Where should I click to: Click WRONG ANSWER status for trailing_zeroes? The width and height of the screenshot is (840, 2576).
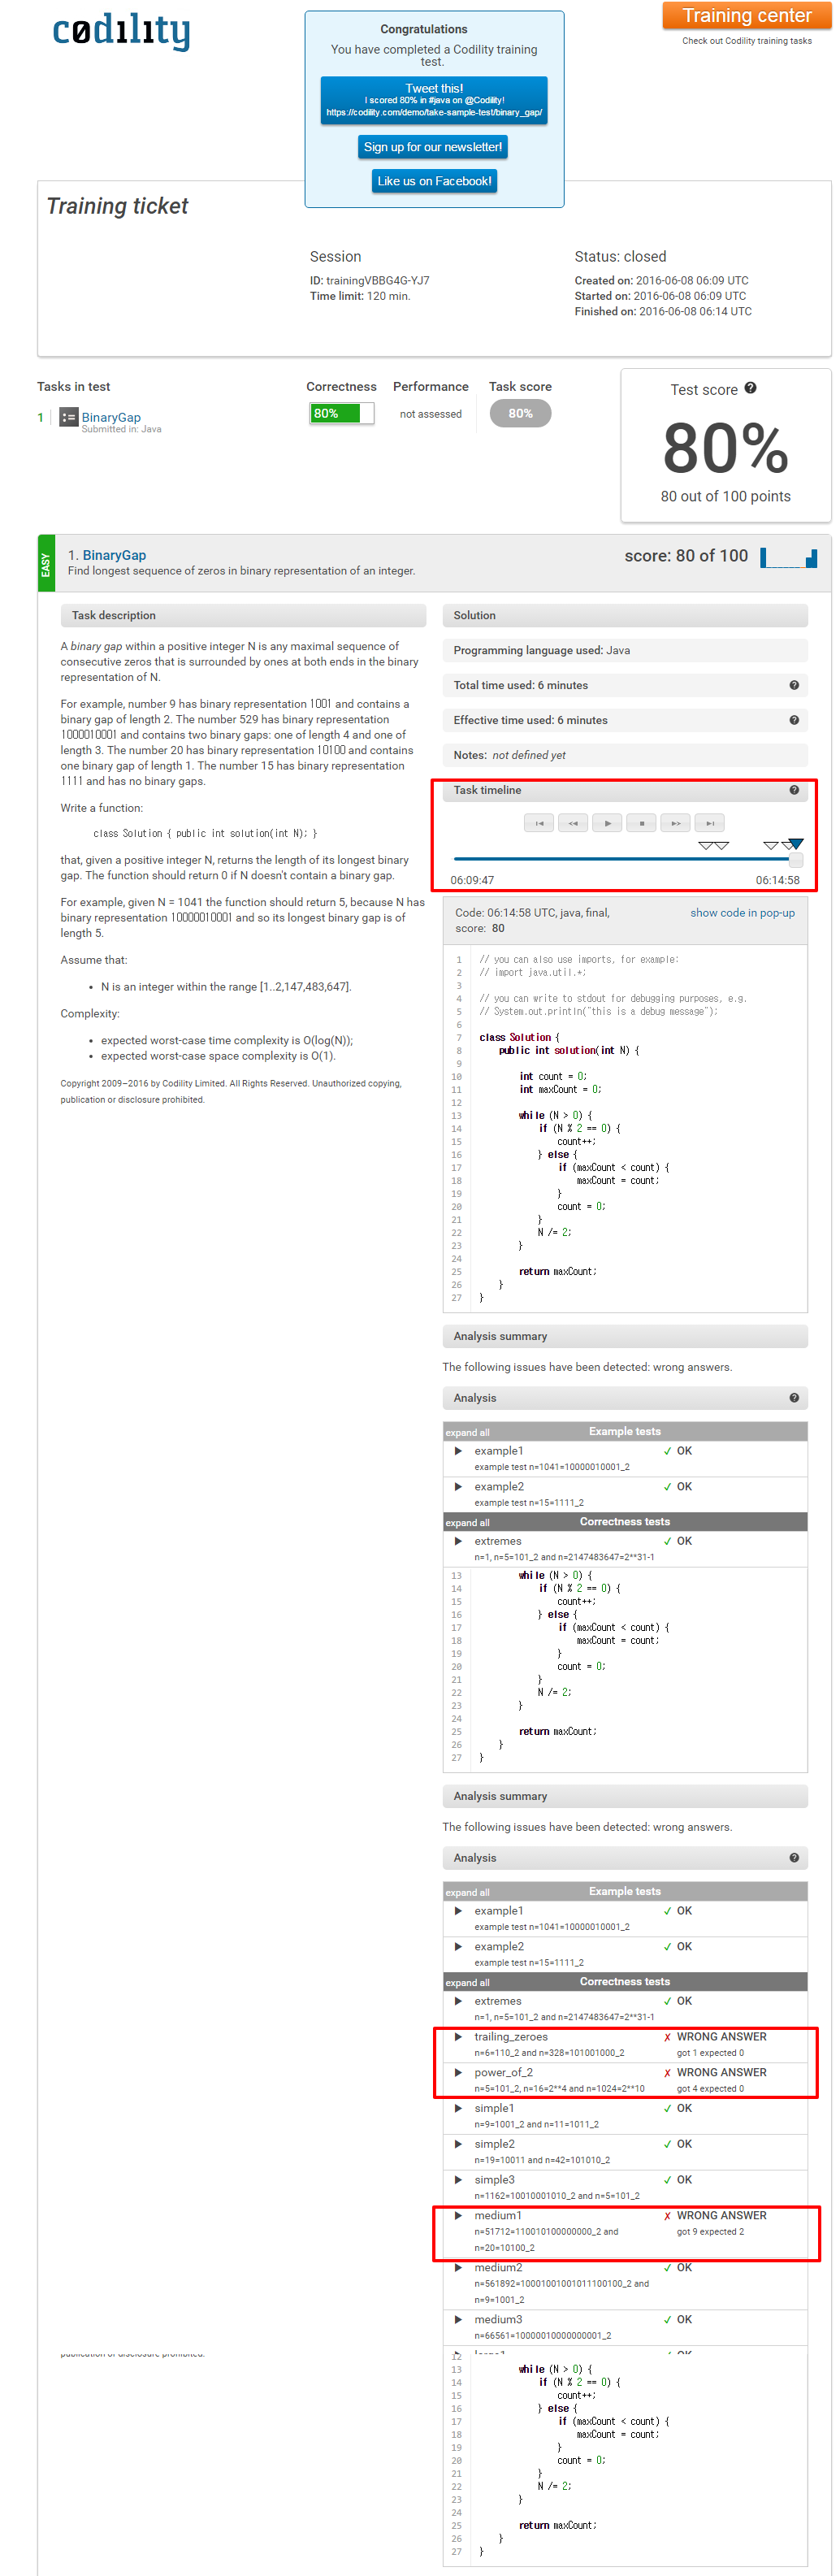(721, 2037)
